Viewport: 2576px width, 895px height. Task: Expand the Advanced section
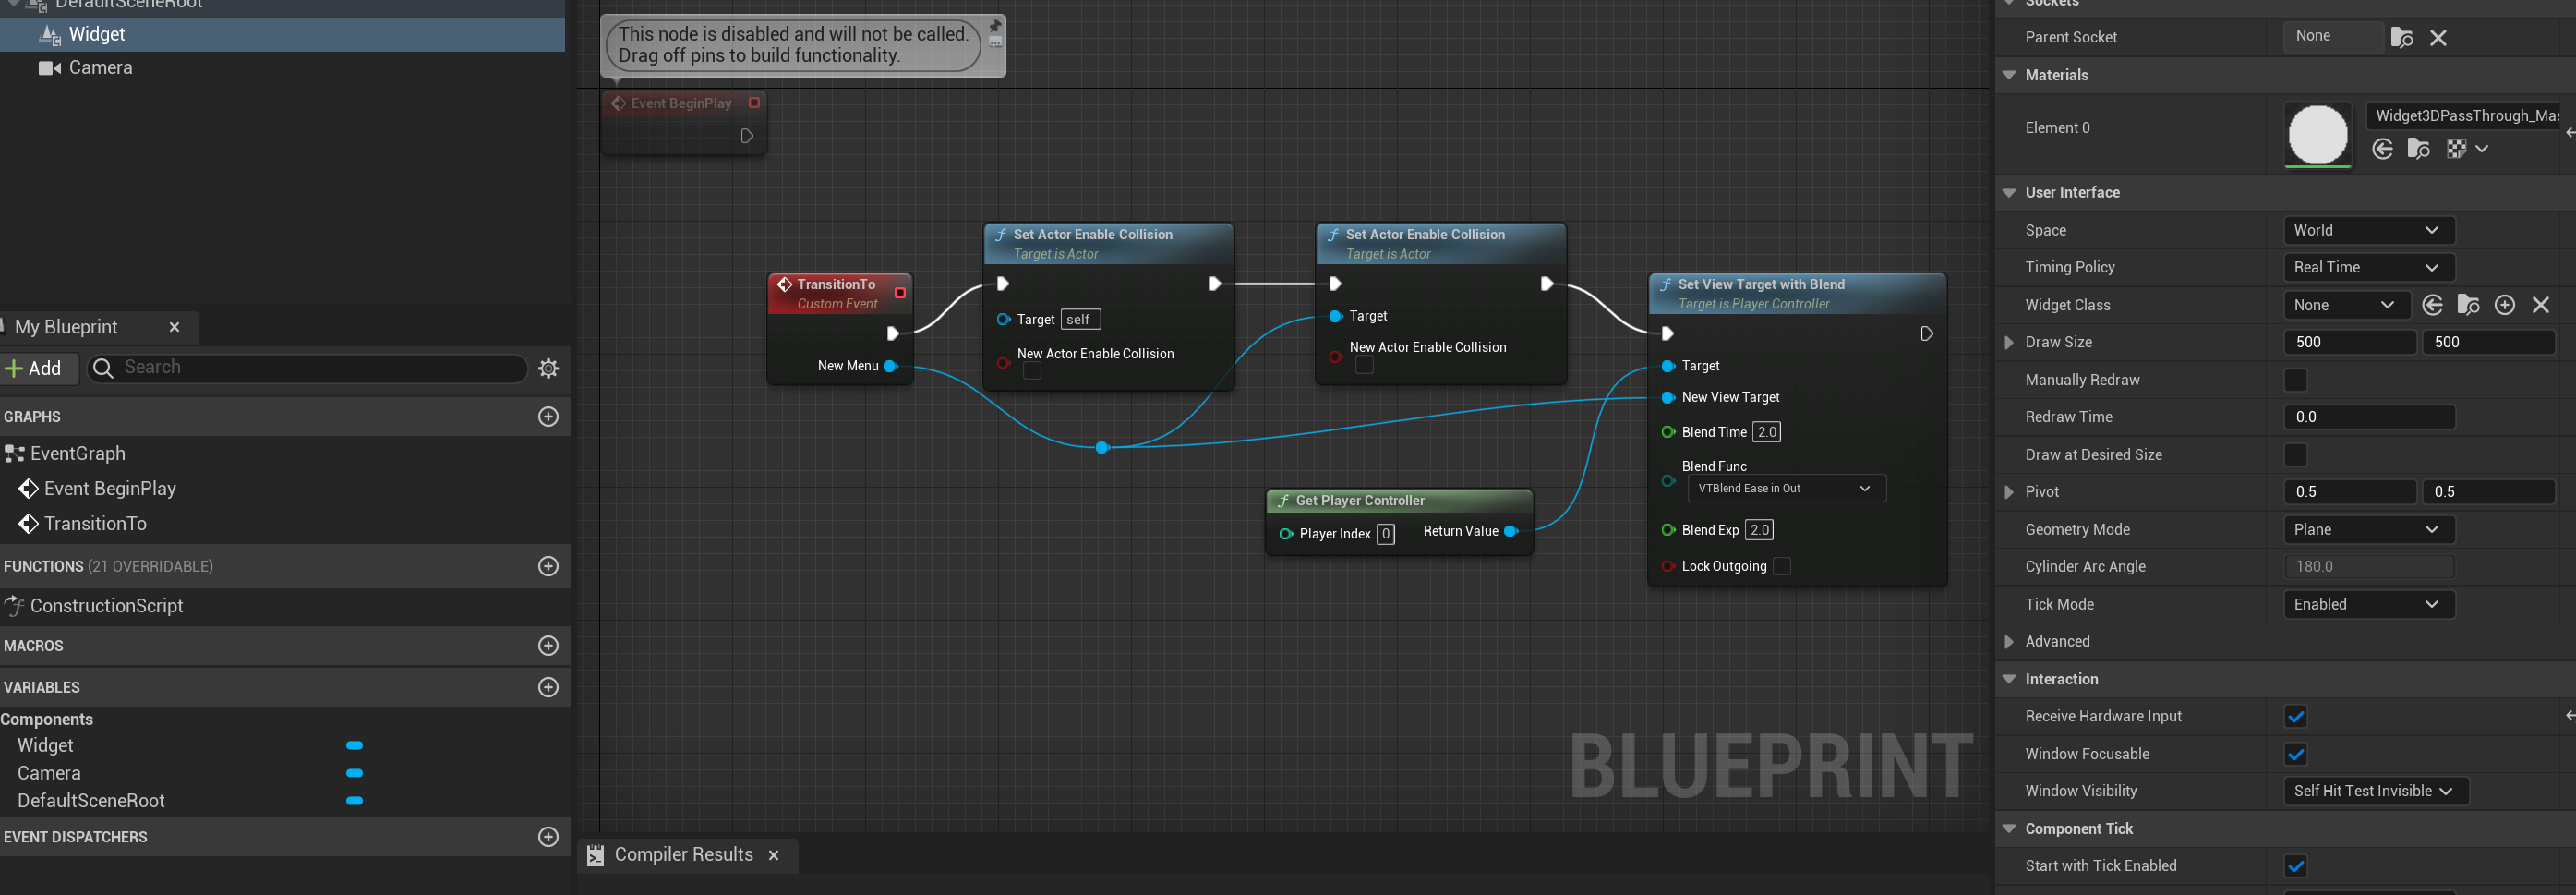2008,641
